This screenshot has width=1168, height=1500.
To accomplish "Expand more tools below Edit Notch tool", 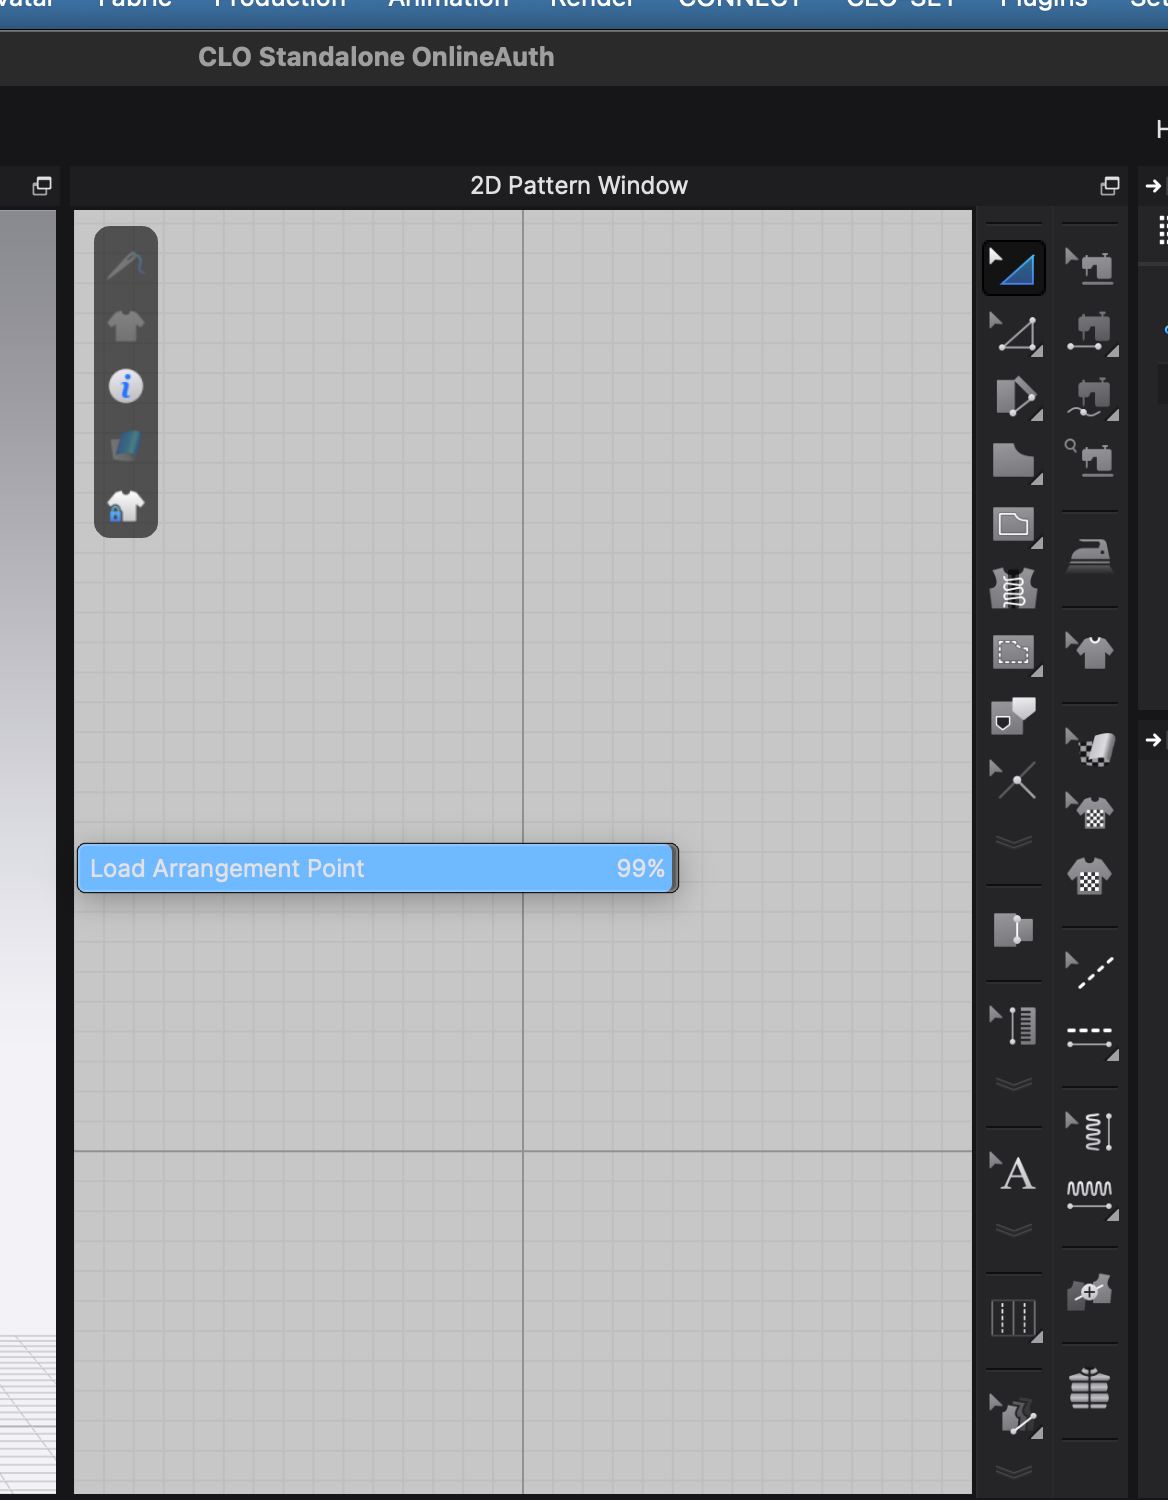I will 1014,842.
